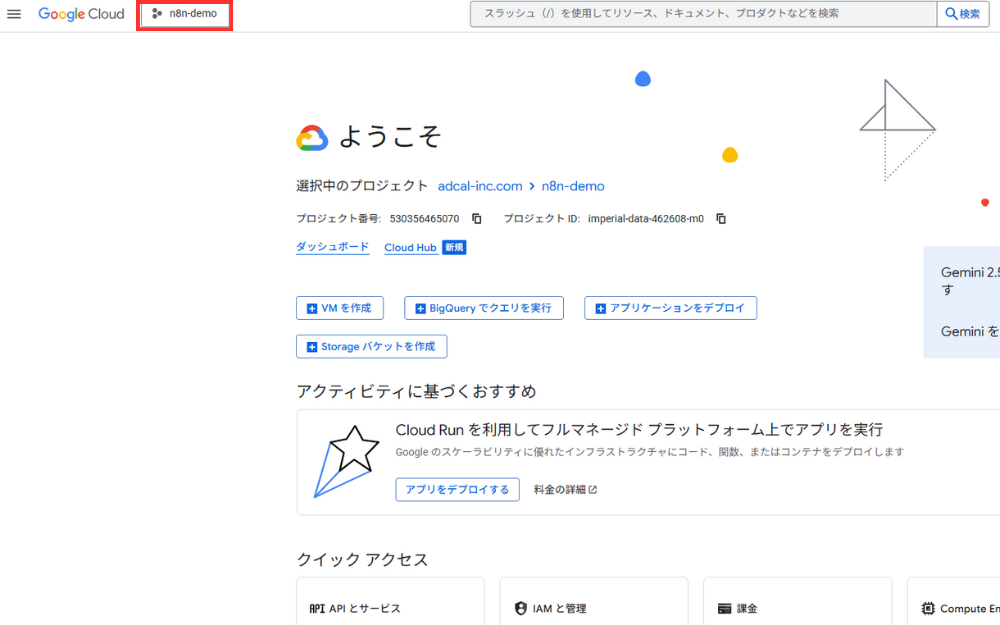This screenshot has height=625, width=1000.
Task: Open the n8n-demo project breadcrumb link
Action: point(573,186)
